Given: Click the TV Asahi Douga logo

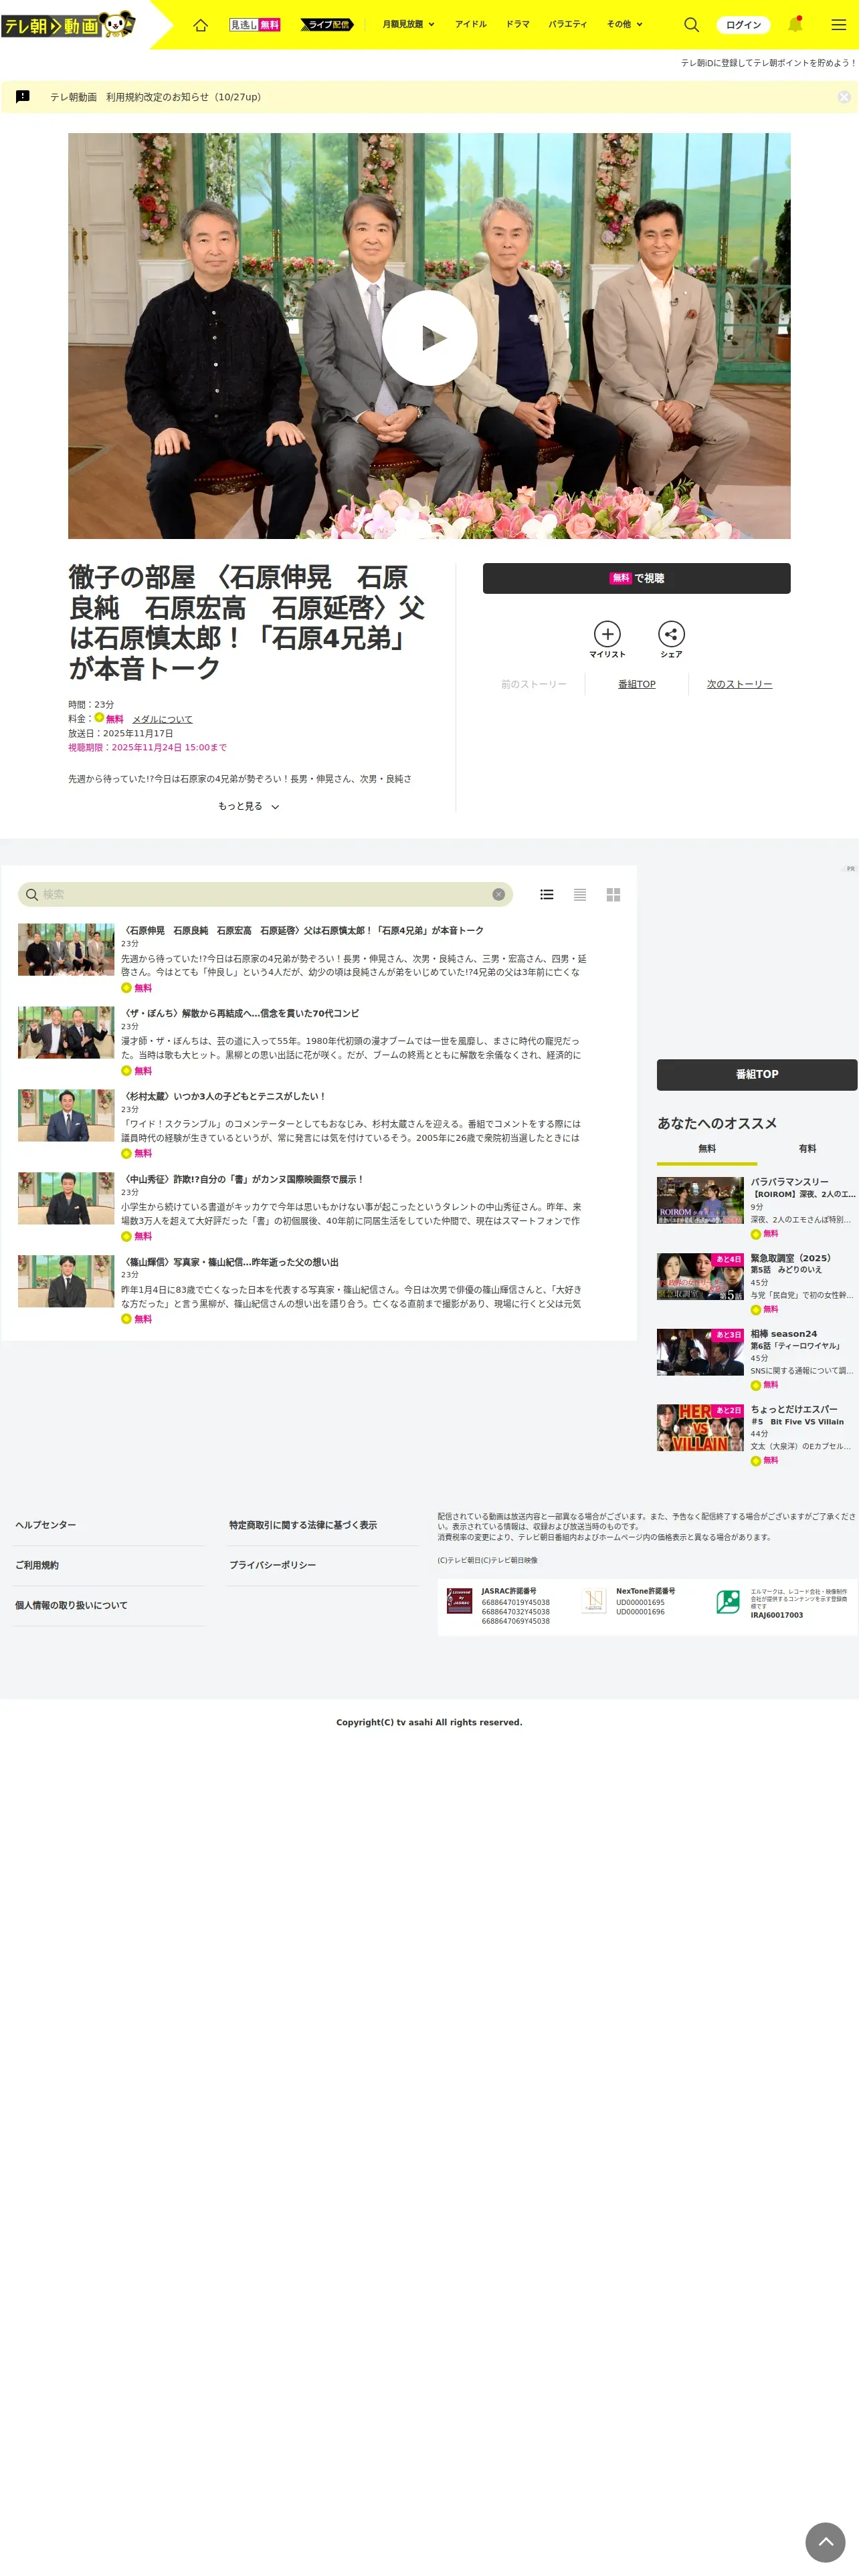Looking at the screenshot, I should click(68, 24).
